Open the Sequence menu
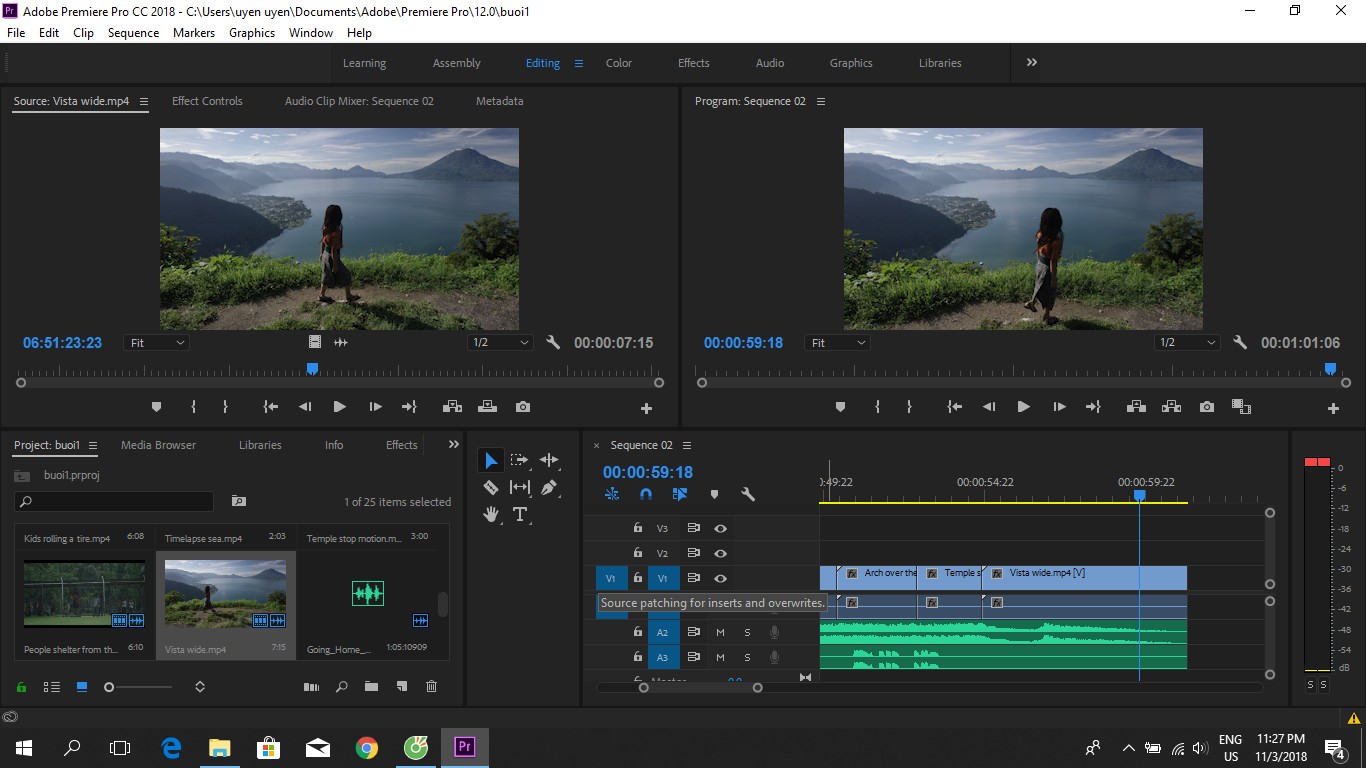The height and width of the screenshot is (768, 1366). pos(133,32)
